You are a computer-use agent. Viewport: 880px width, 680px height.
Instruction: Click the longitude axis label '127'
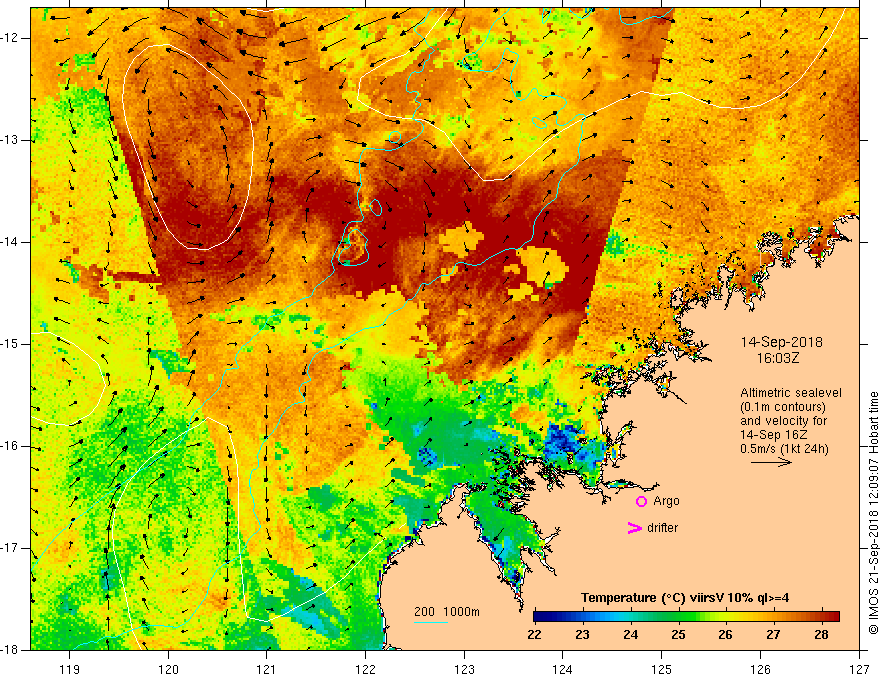point(859,669)
